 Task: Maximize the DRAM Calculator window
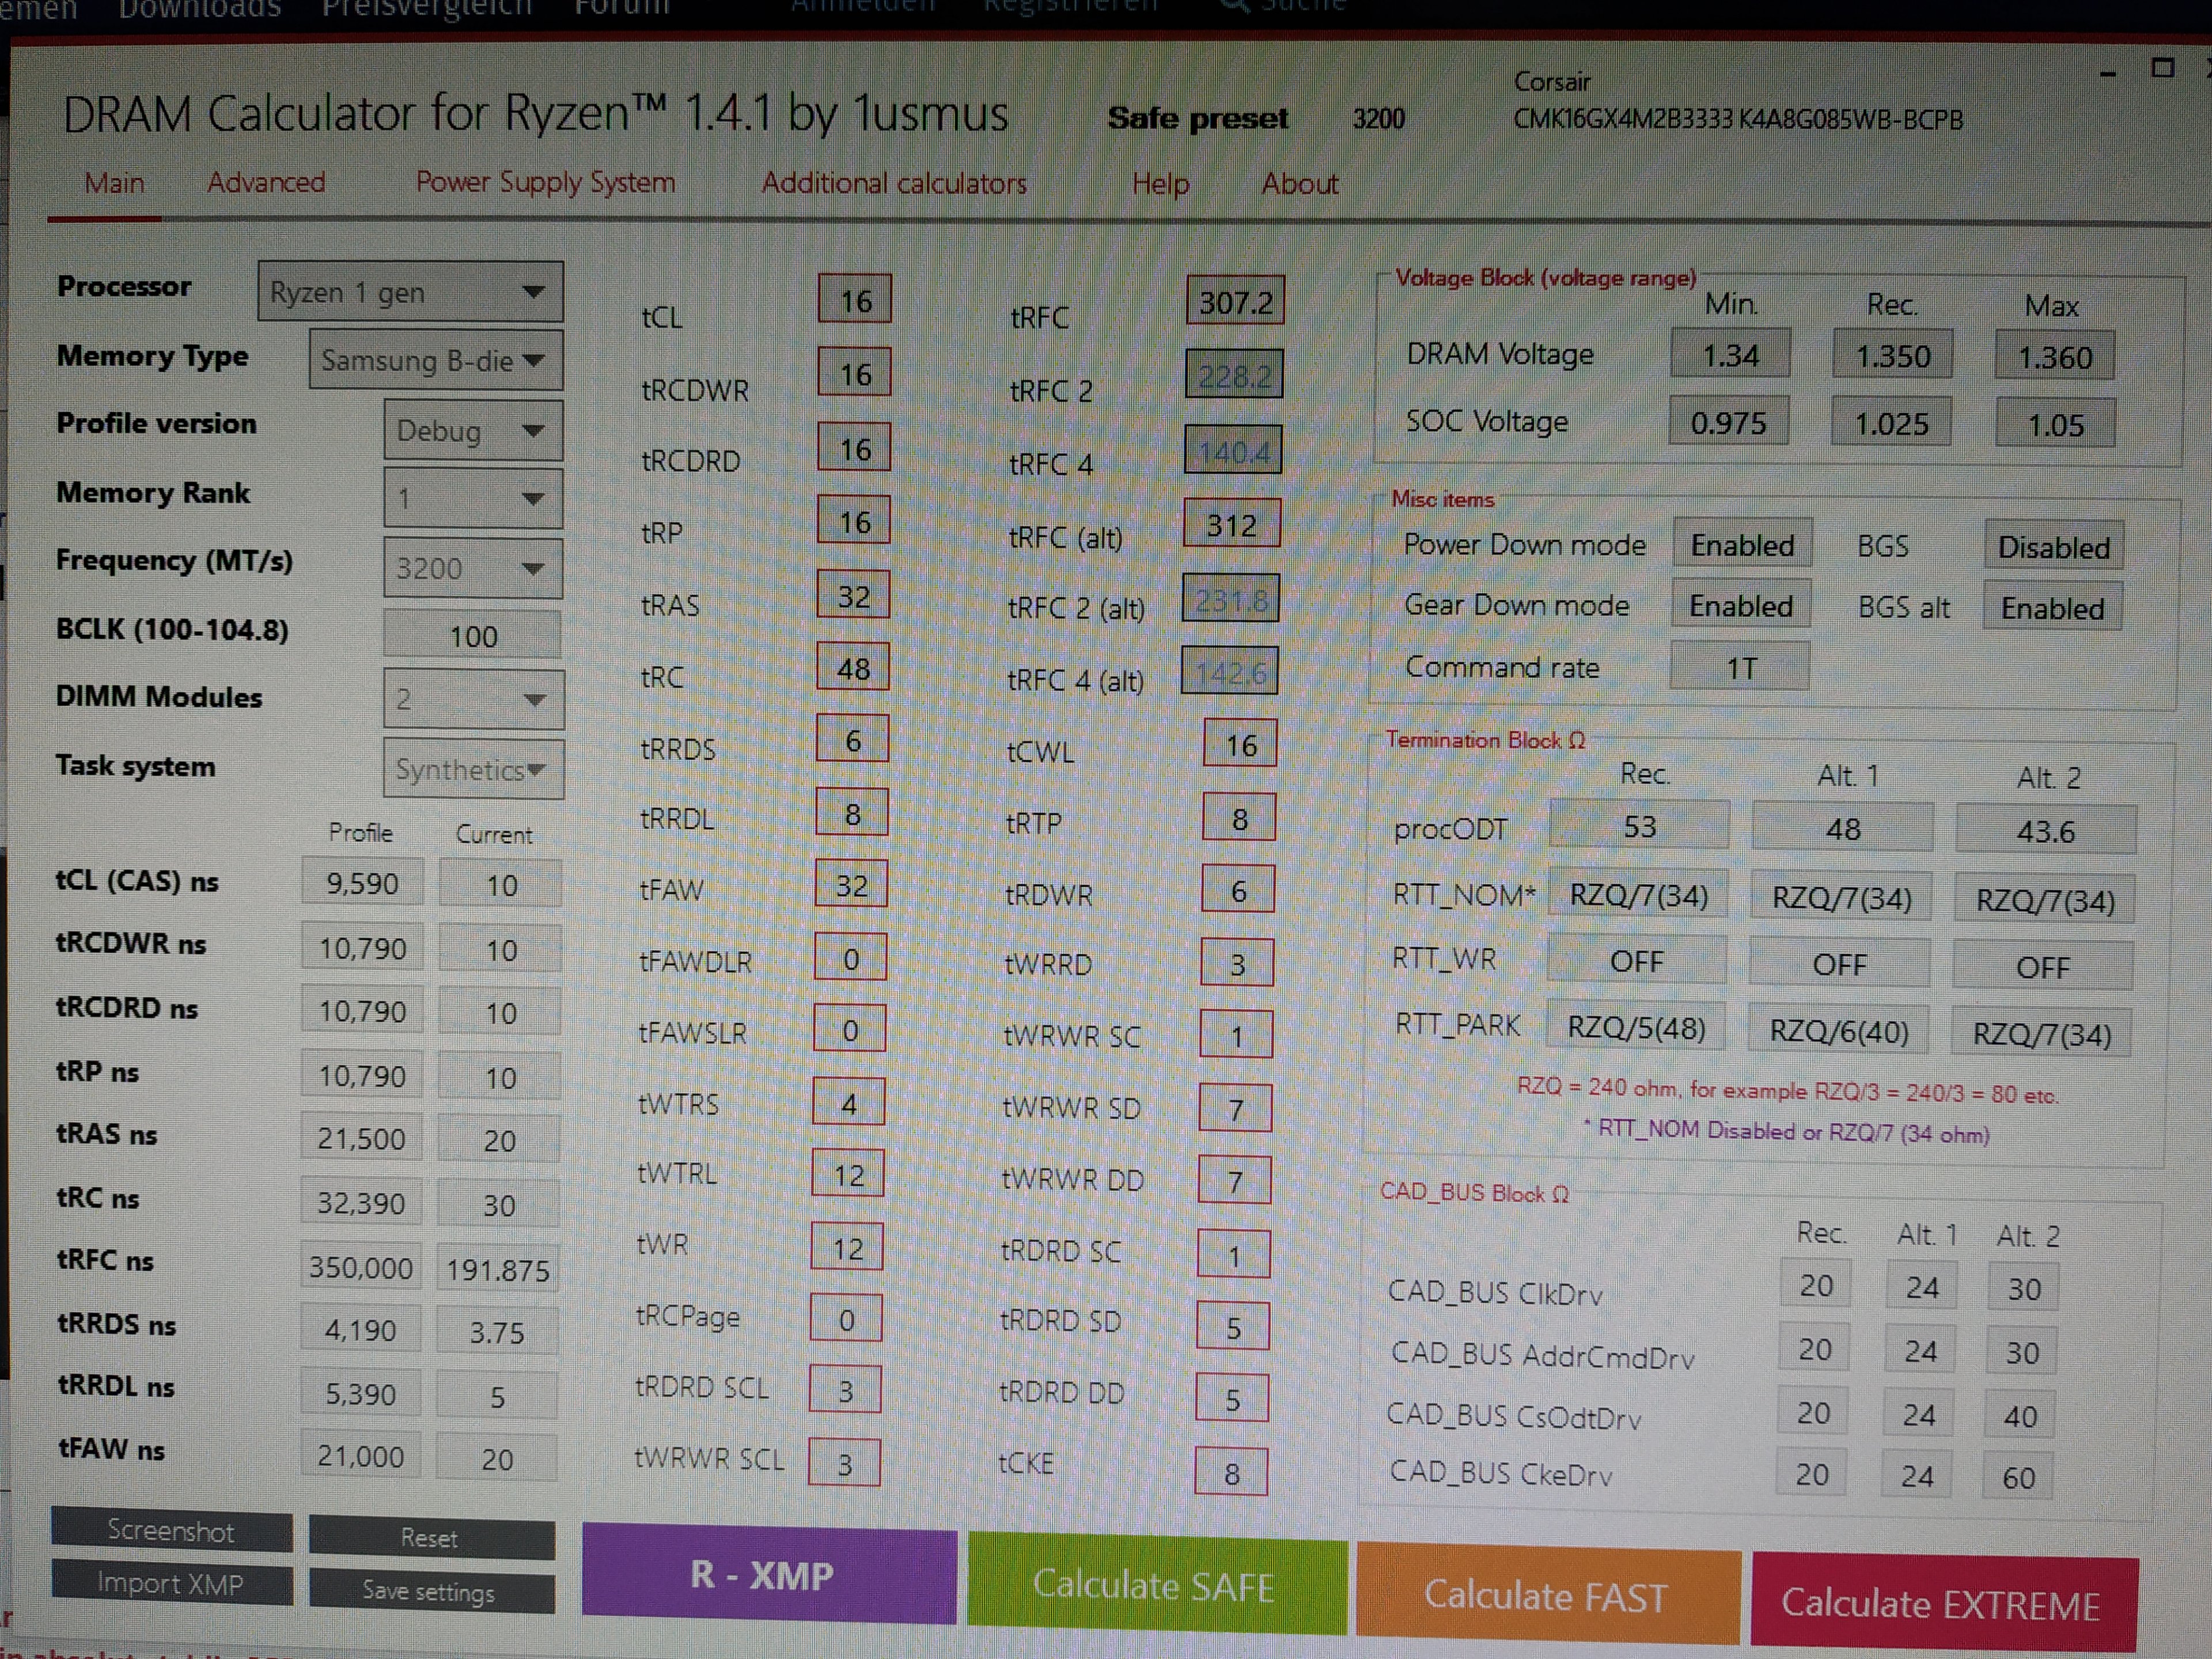tap(2162, 68)
